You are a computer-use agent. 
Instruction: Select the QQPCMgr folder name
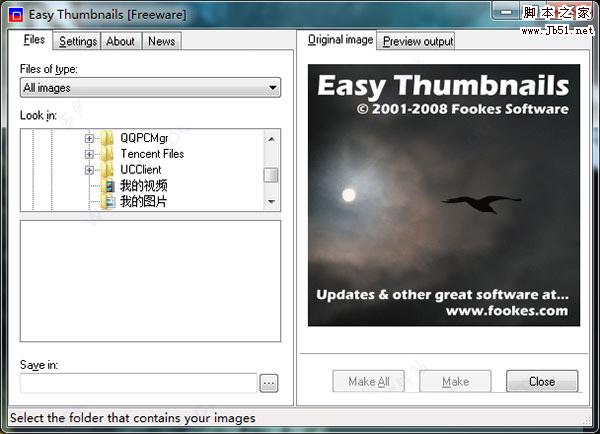(x=144, y=138)
